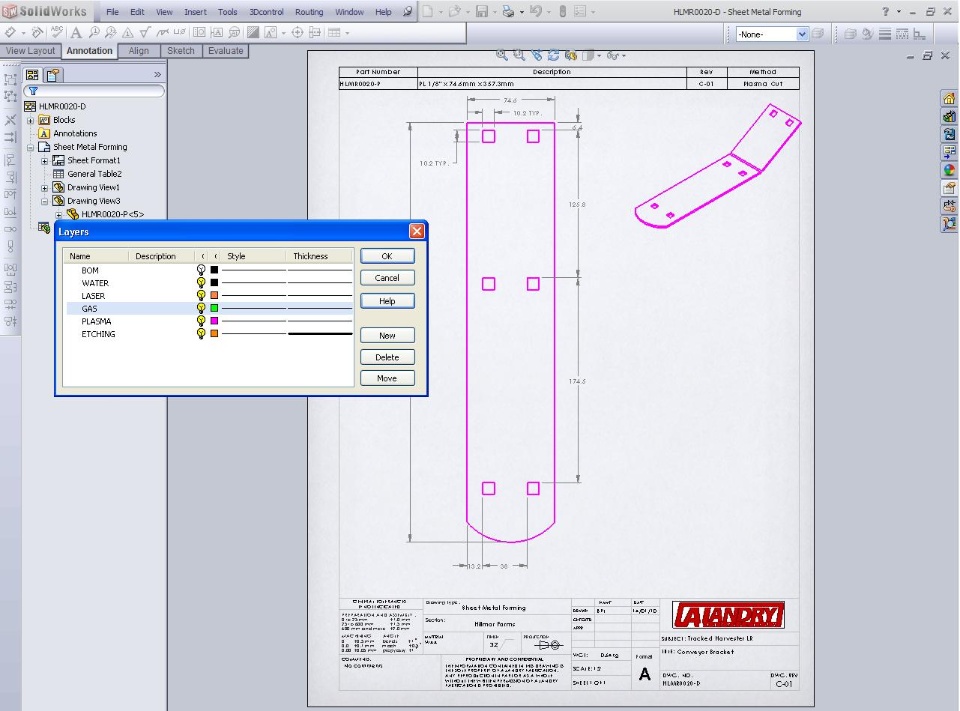
Task: Select the Centerline tool icon
Action: (315, 32)
